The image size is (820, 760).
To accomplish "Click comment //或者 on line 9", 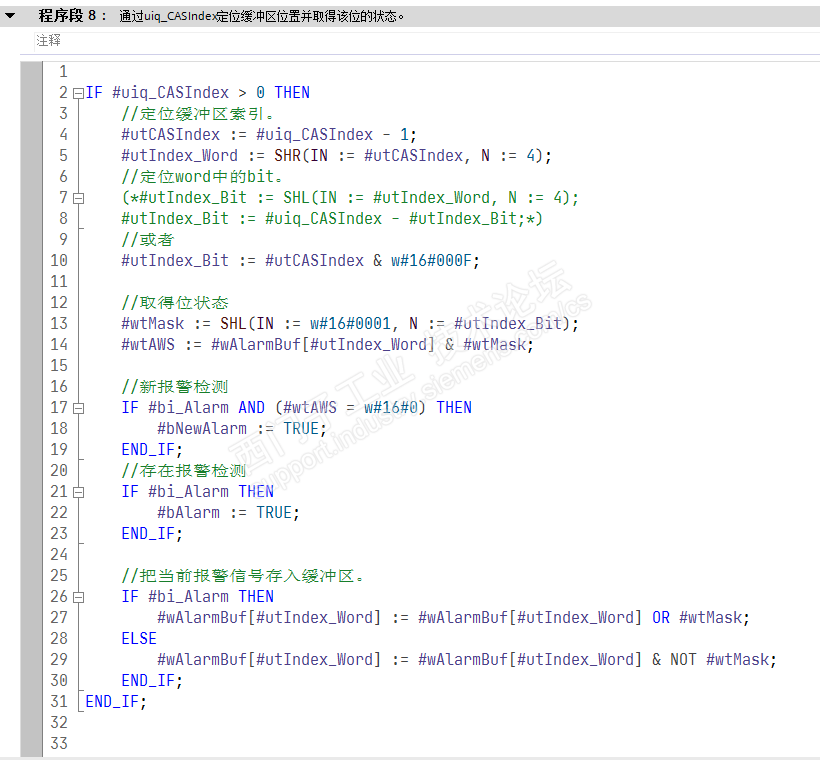I will [148, 240].
